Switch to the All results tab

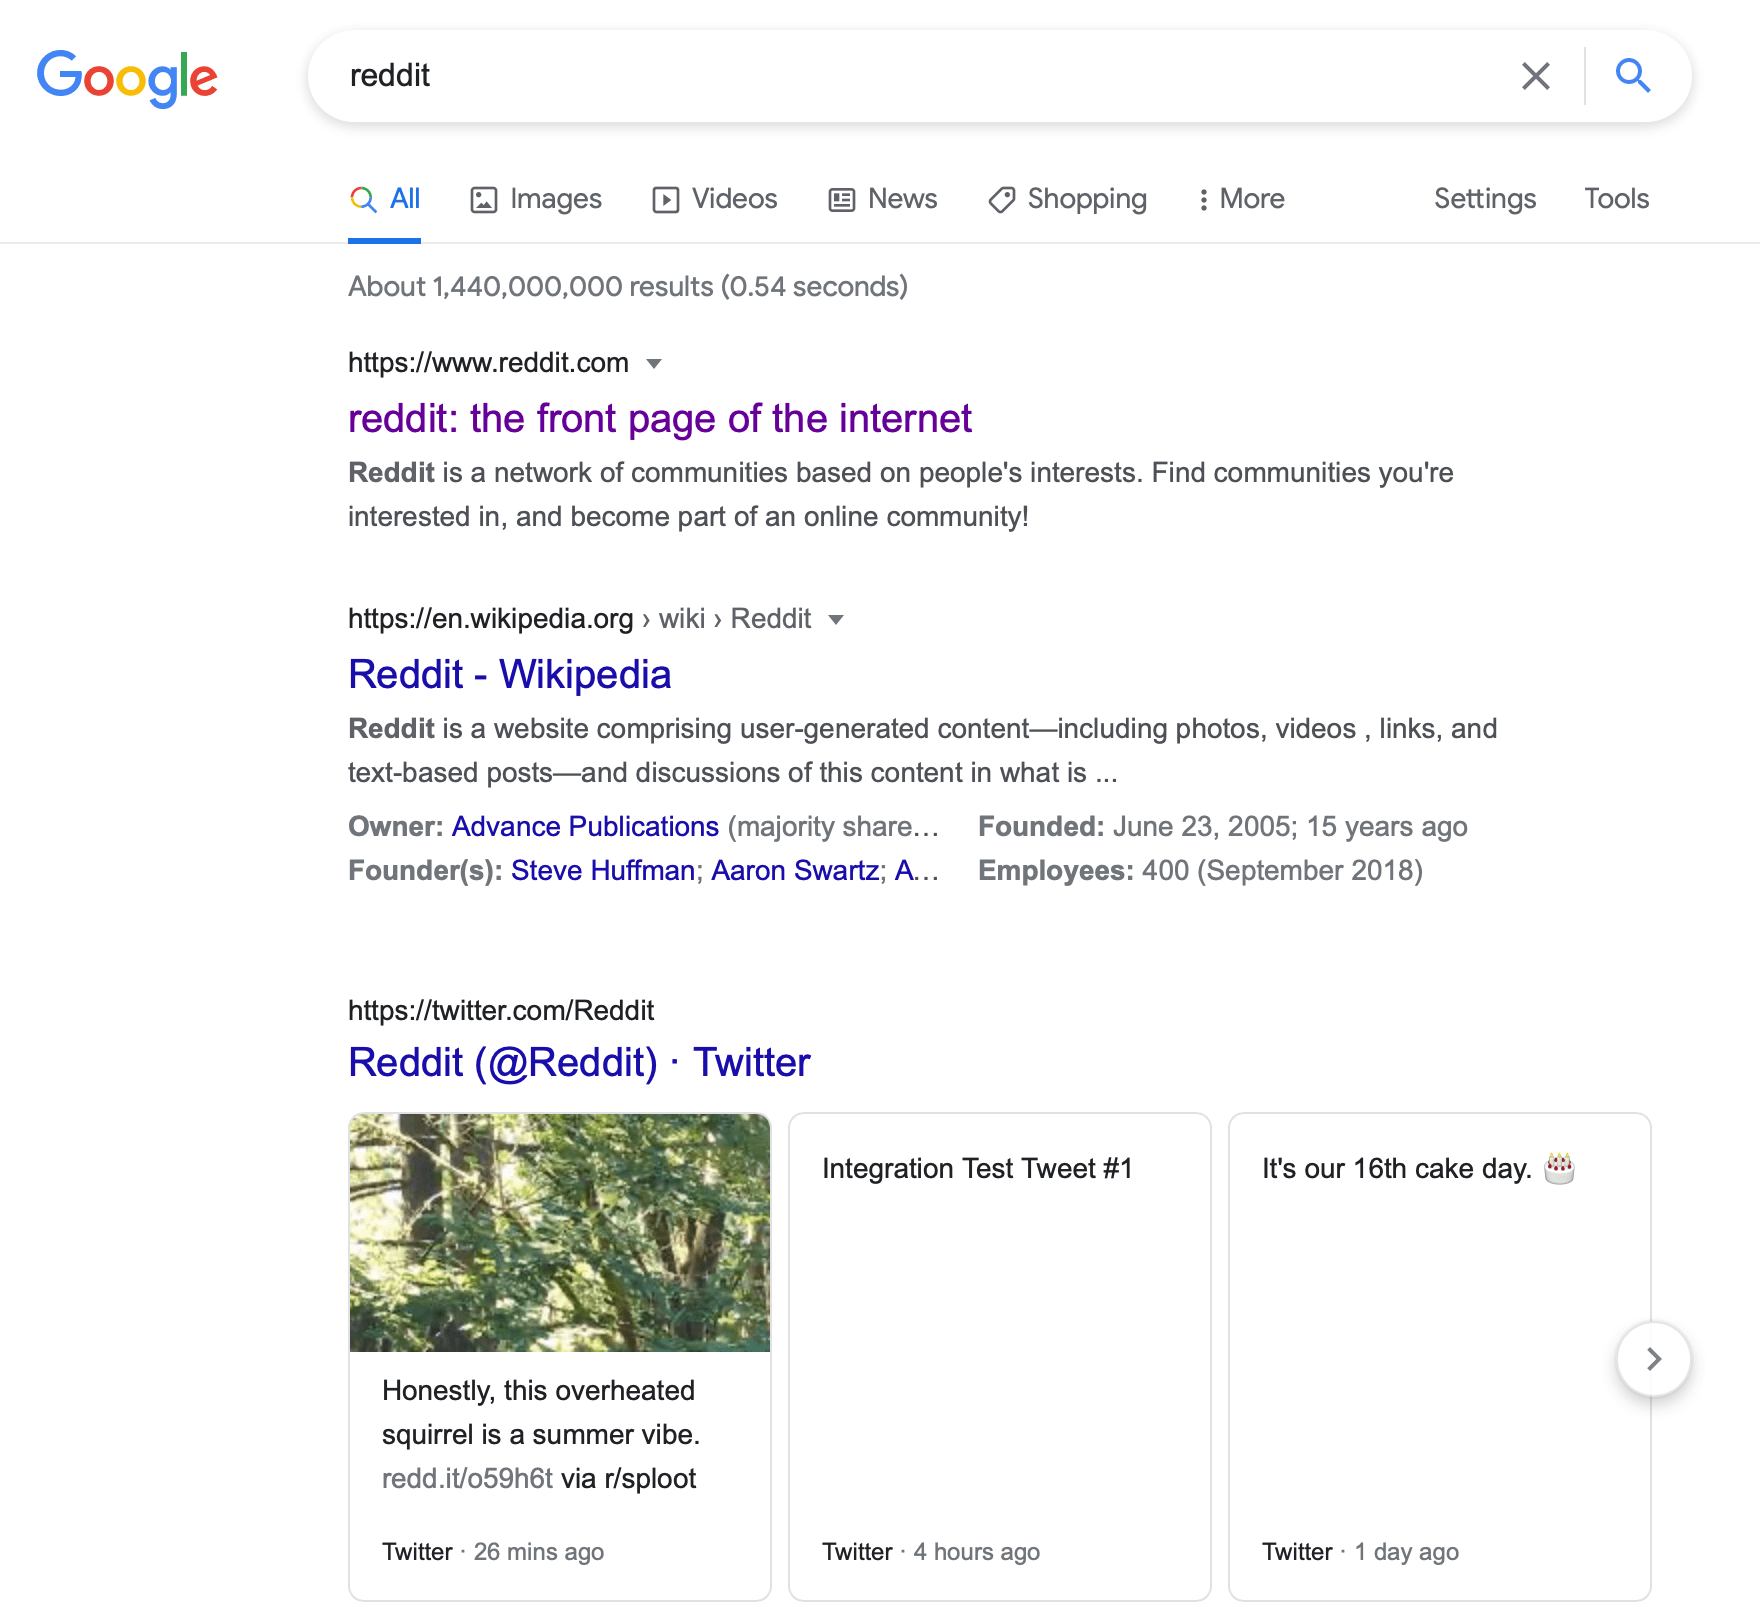pos(384,198)
